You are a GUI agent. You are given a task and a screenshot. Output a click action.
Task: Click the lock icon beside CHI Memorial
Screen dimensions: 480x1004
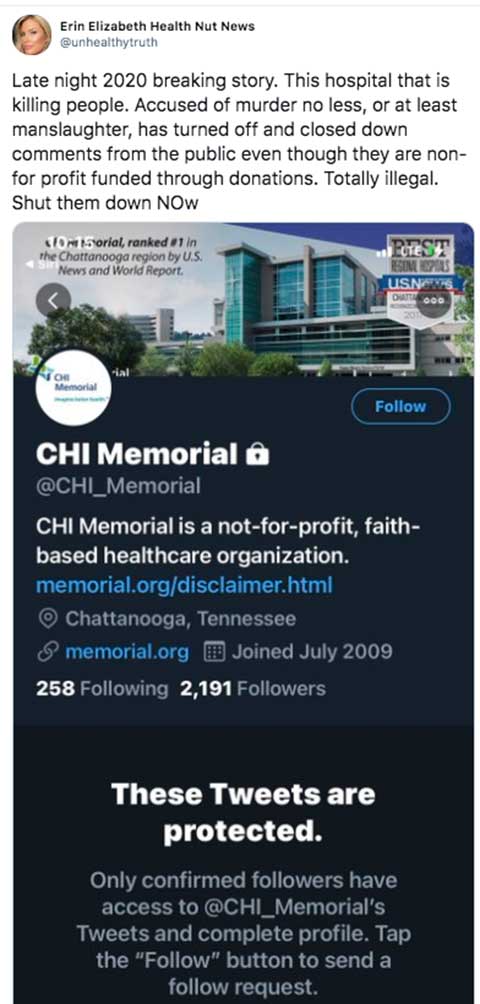point(257,455)
